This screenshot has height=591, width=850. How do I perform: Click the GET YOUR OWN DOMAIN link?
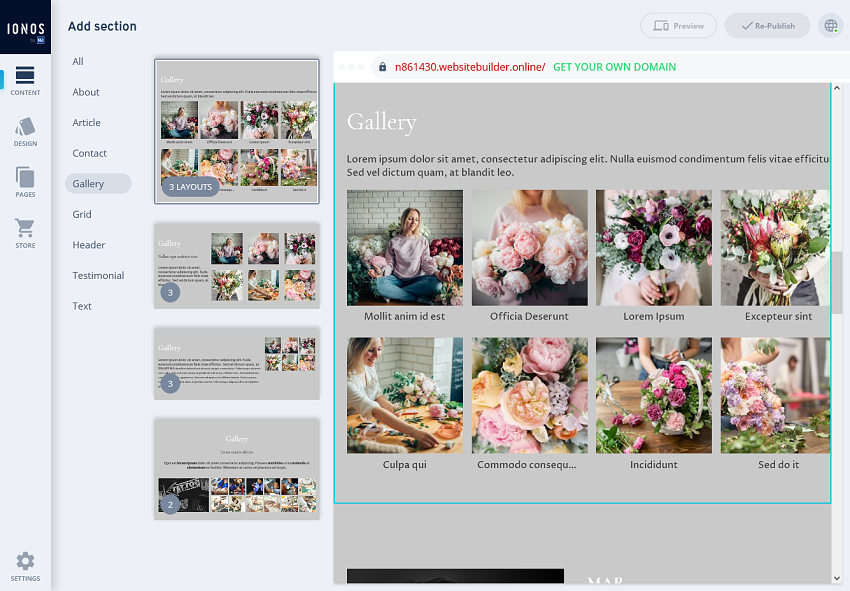[614, 67]
